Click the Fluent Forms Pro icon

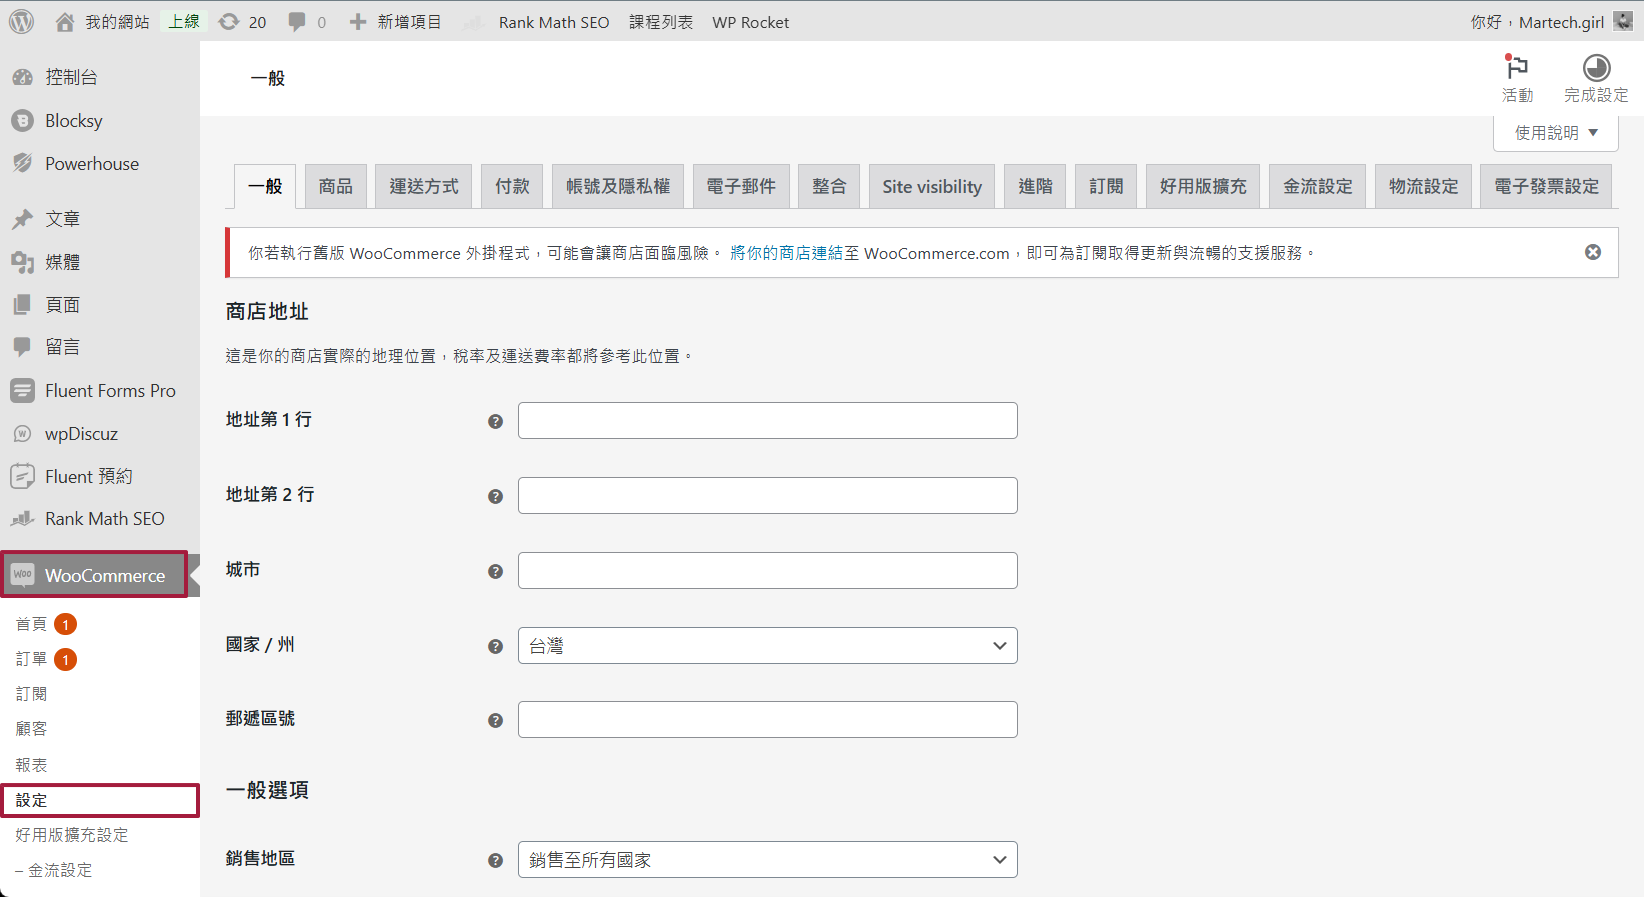22,391
